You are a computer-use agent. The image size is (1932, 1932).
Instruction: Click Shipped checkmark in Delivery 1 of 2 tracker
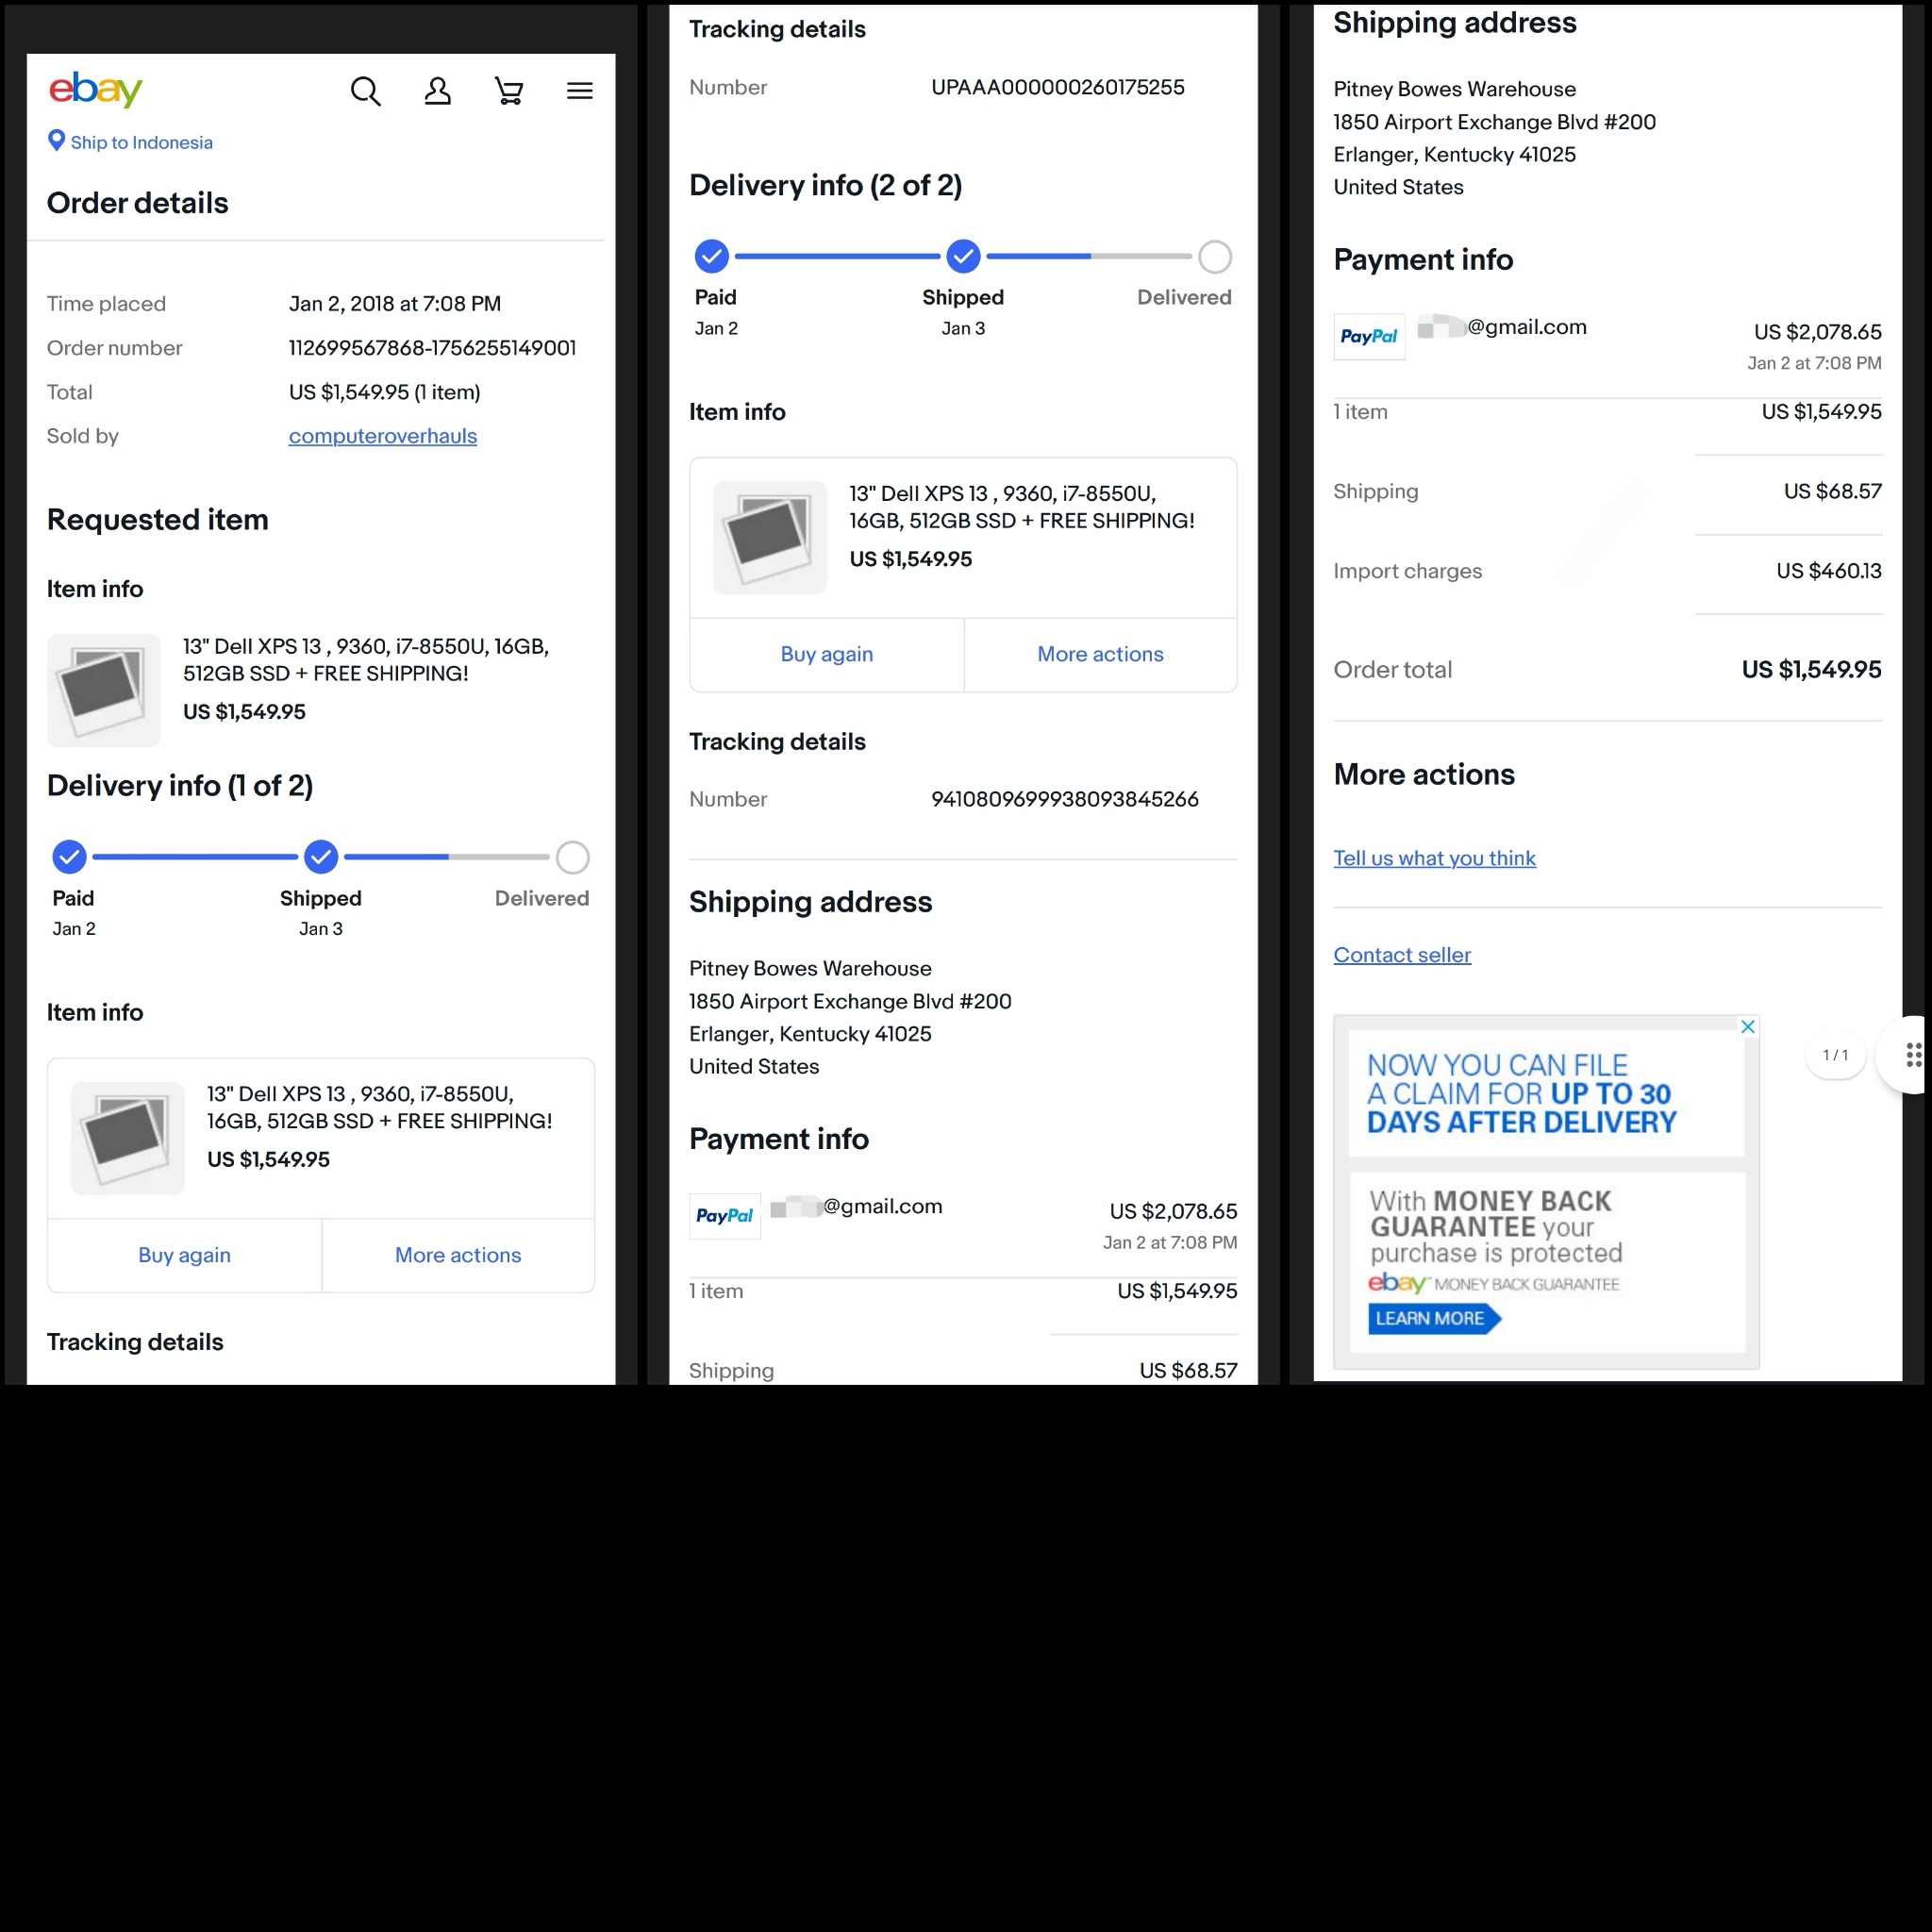click(321, 857)
